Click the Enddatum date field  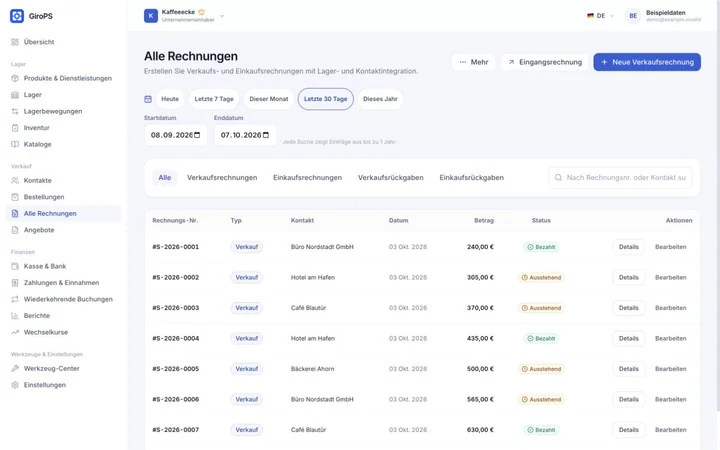[245, 135]
